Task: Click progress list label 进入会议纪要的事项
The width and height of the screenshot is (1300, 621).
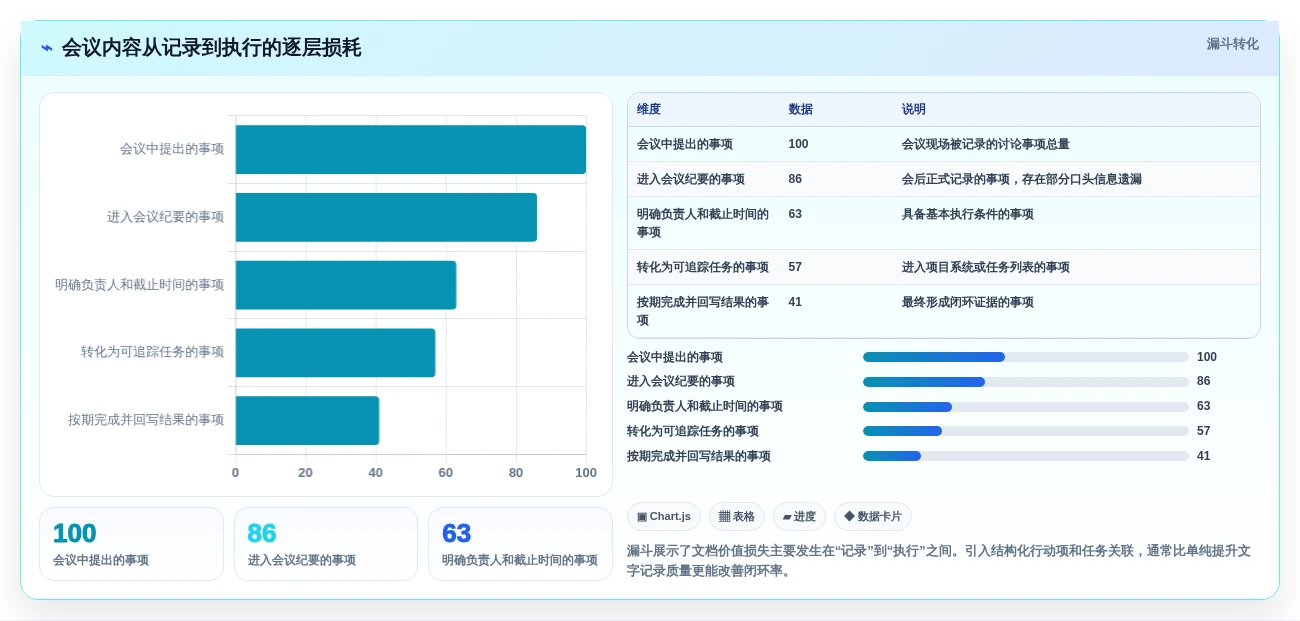Action: click(681, 381)
